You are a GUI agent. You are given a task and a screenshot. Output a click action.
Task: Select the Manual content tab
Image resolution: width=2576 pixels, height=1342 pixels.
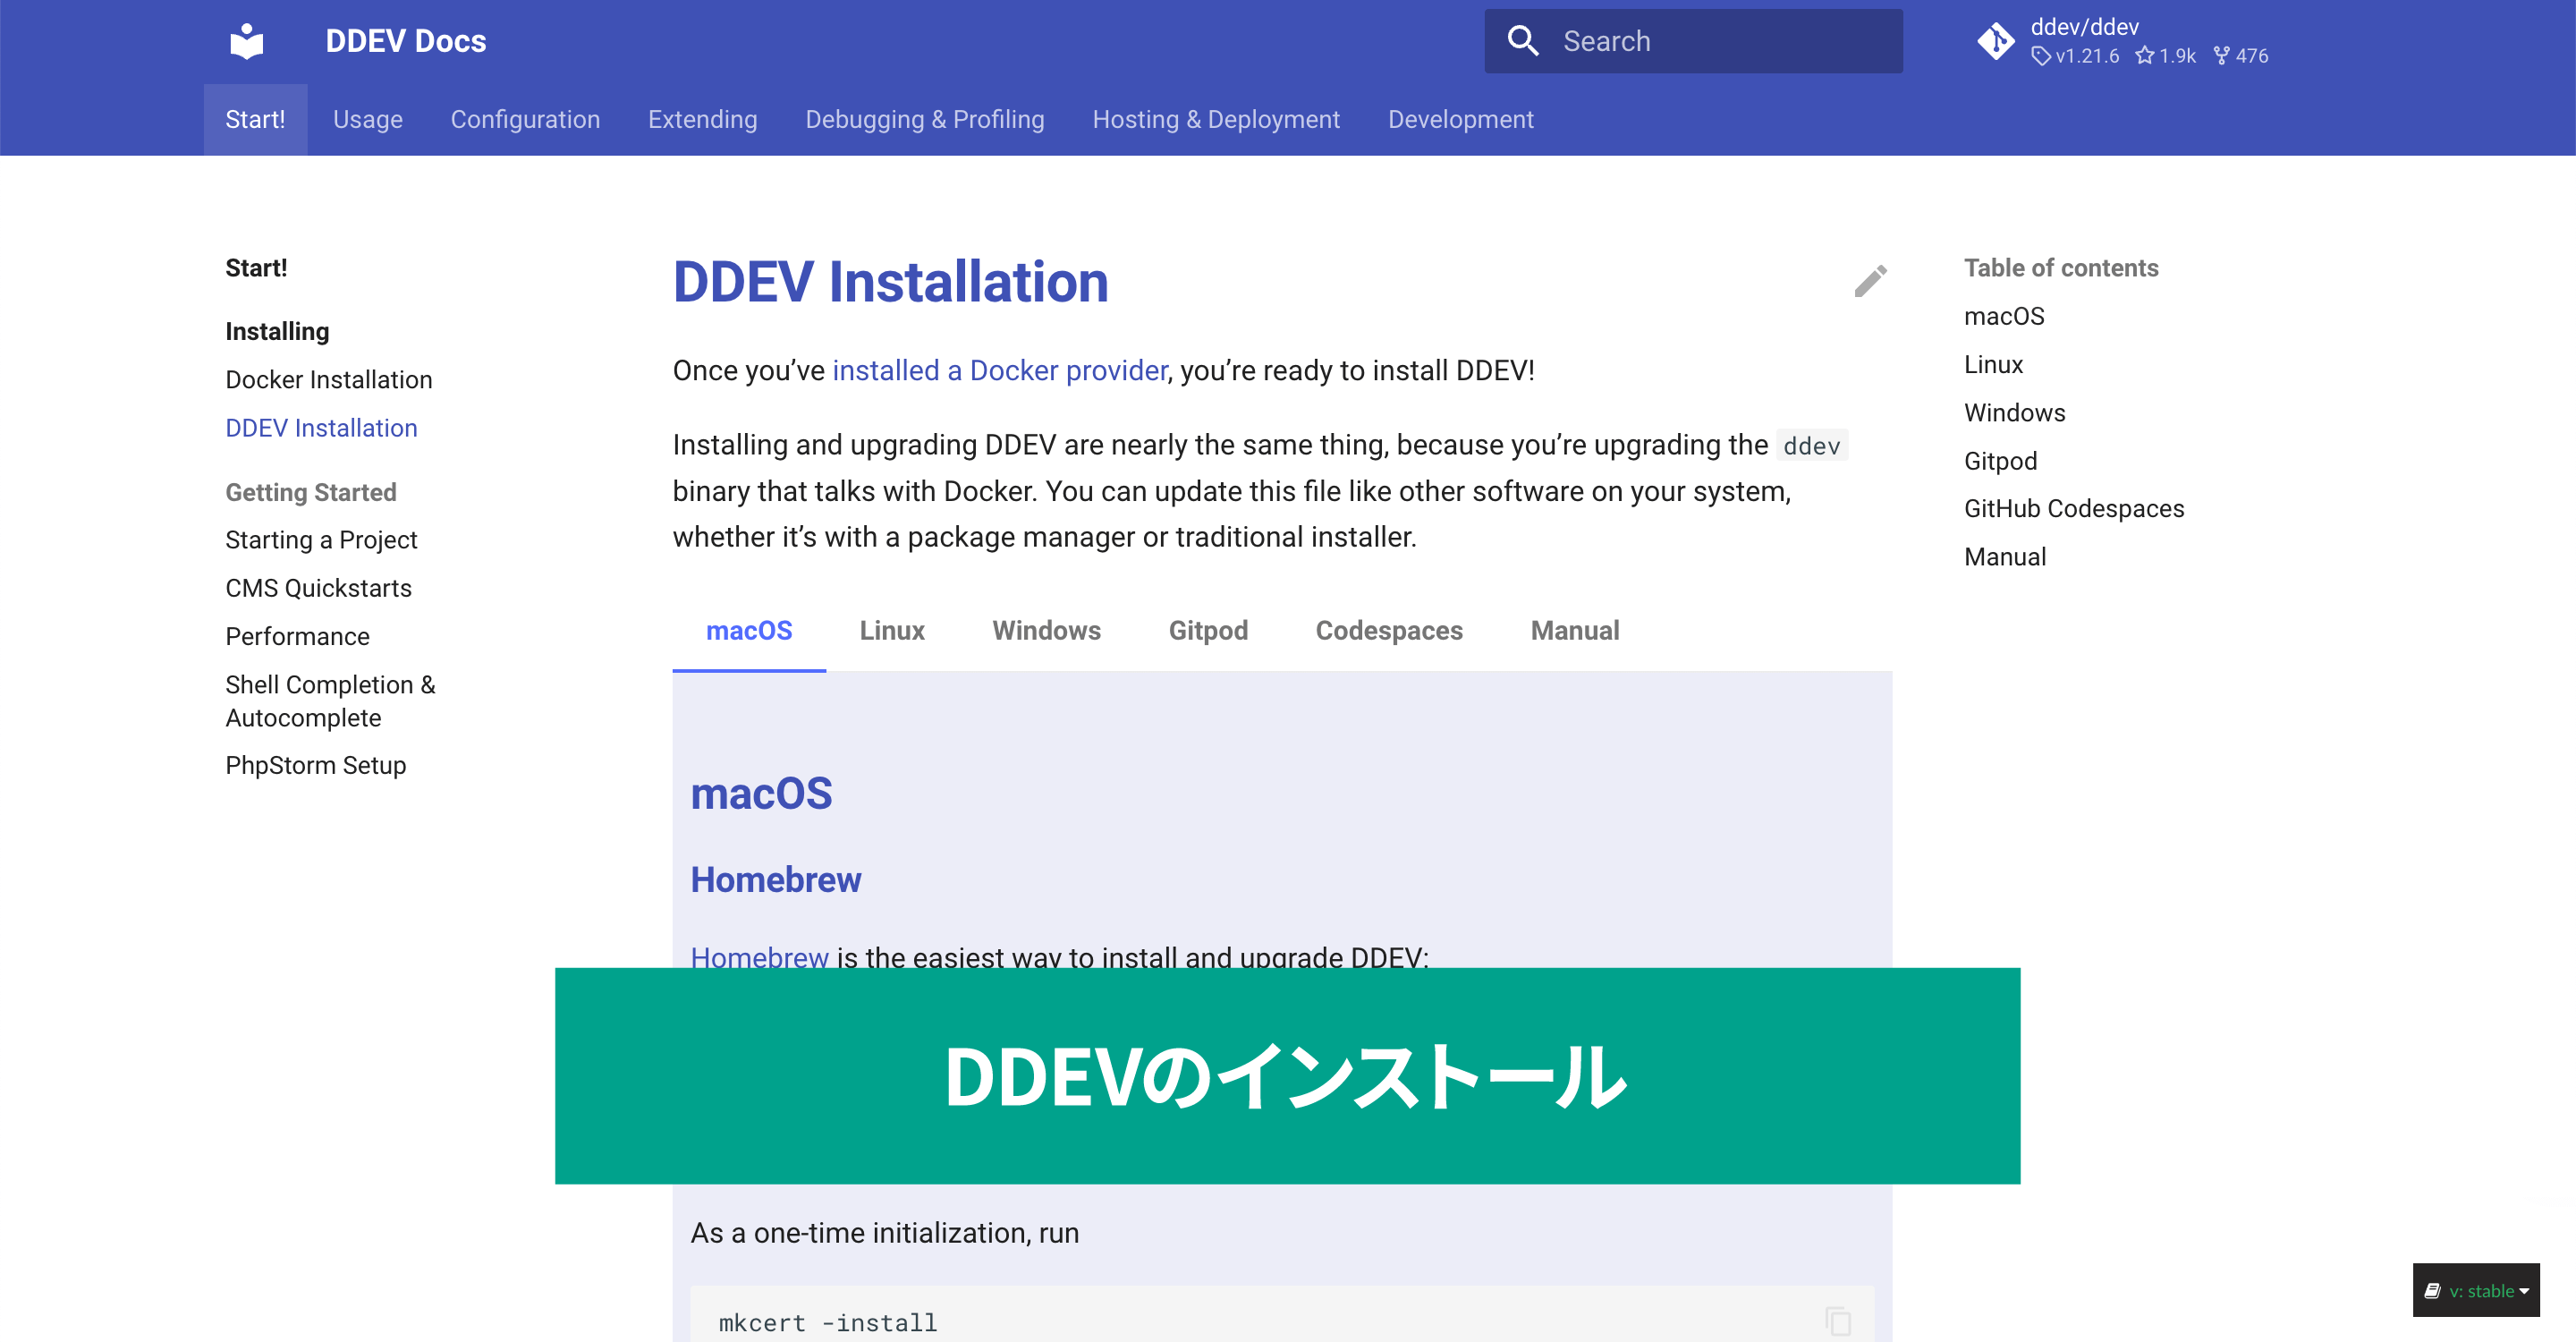click(x=1575, y=631)
